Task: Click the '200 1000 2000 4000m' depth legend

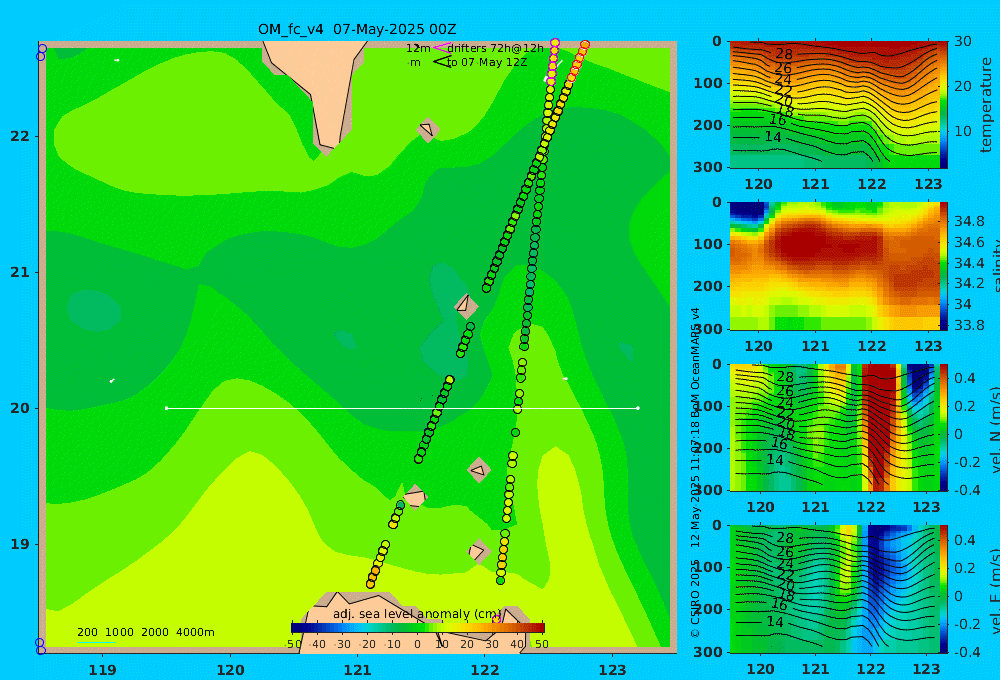Action: (145, 632)
